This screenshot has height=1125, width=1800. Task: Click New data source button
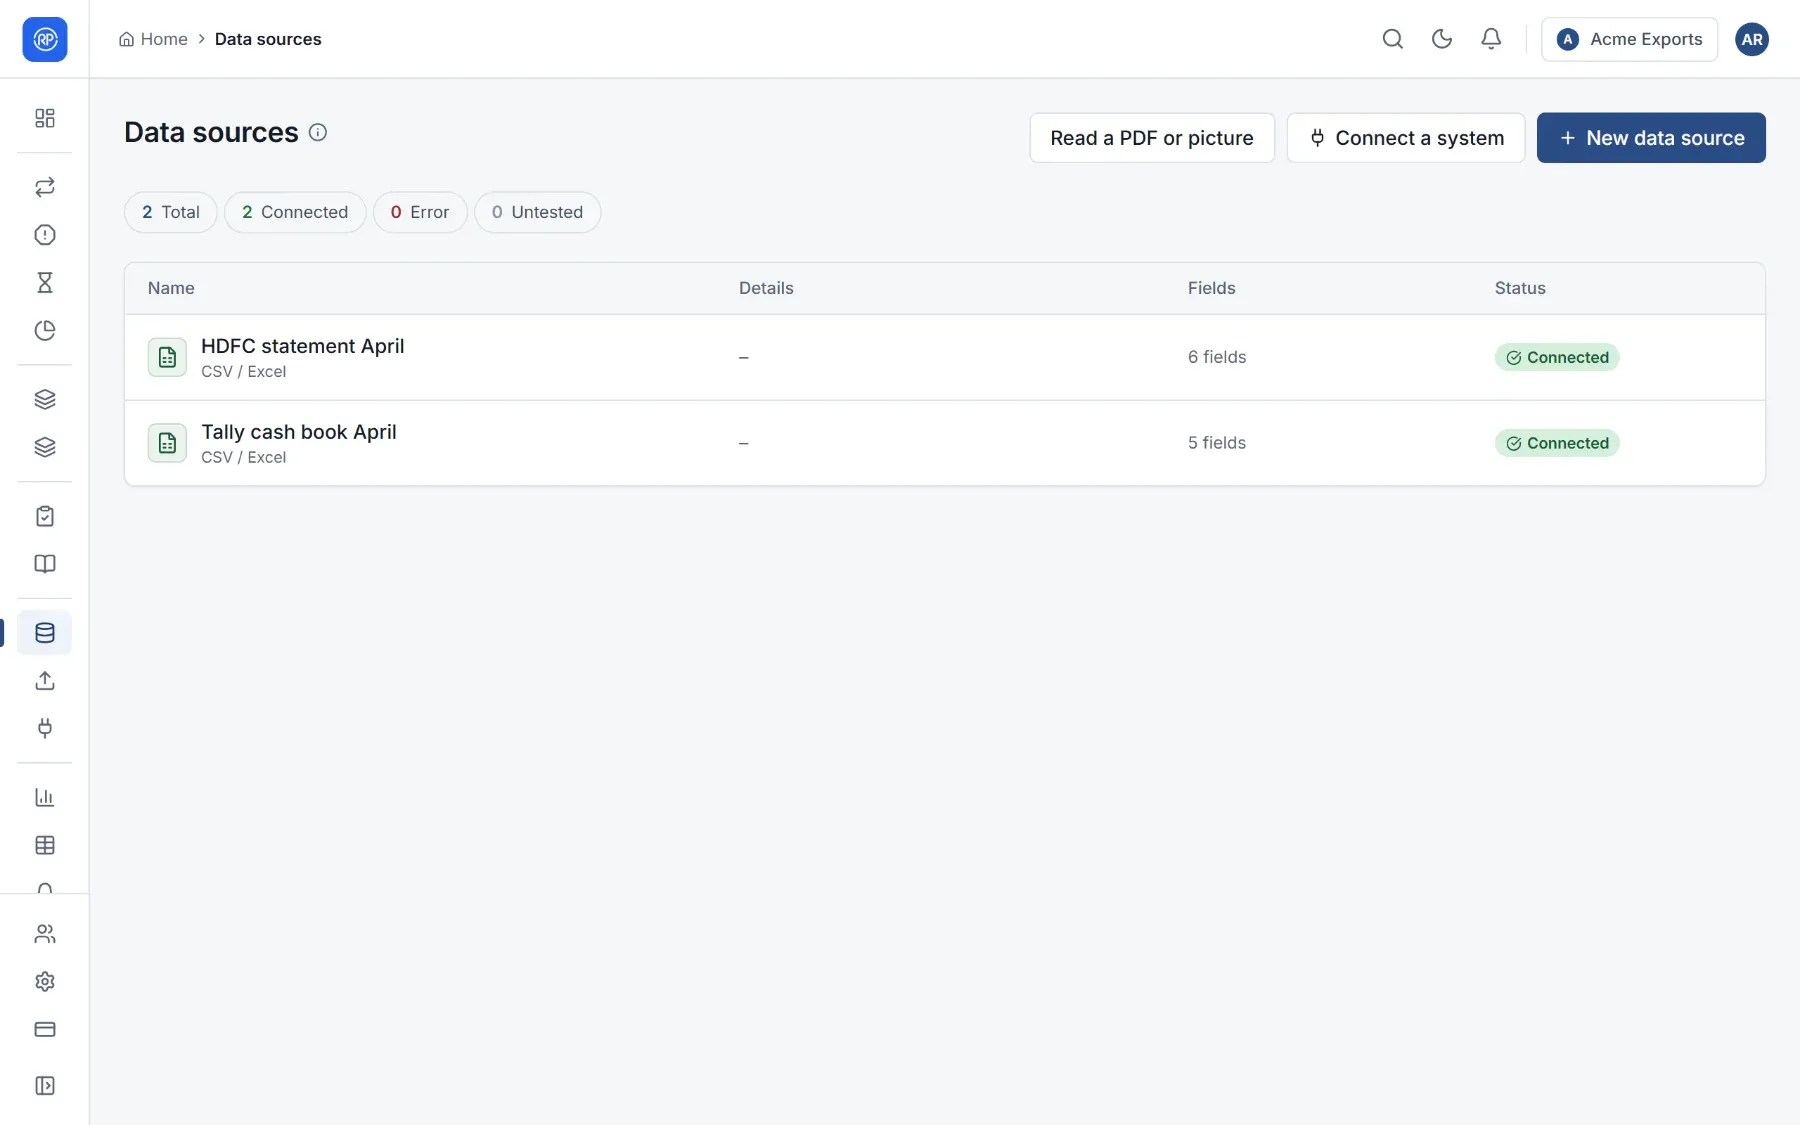tap(1651, 138)
